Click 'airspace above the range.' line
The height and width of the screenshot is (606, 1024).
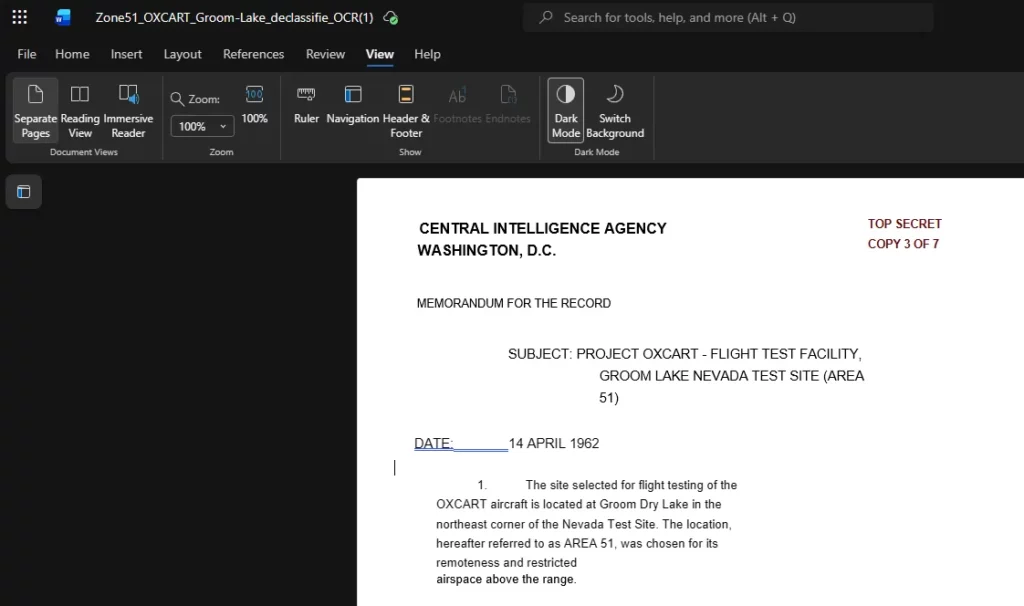point(506,579)
